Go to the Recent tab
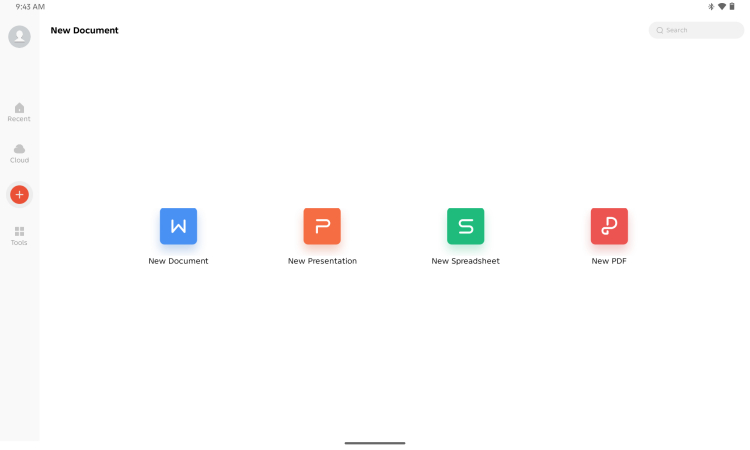Viewport: 750px width, 450px height. coord(19,112)
